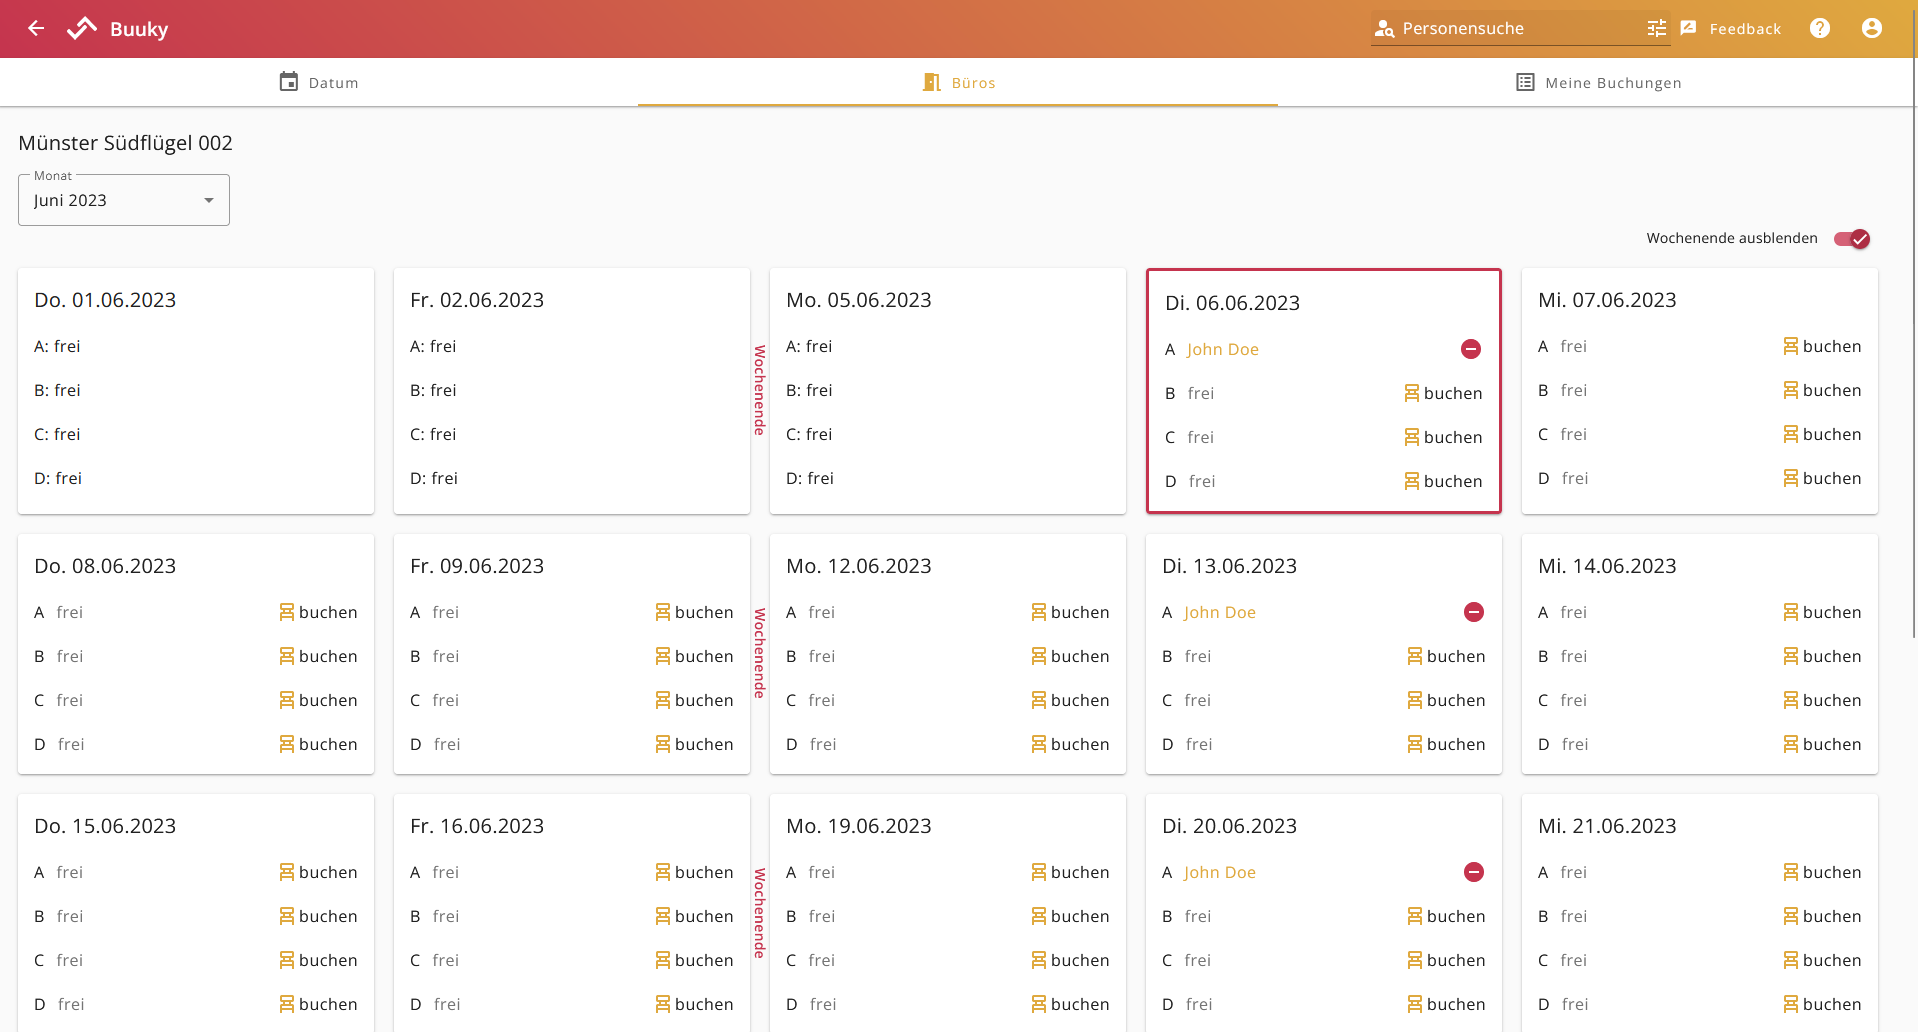Book desk C on 13.06.2023
Image resolution: width=1918 pixels, height=1032 pixels.
click(x=1447, y=700)
